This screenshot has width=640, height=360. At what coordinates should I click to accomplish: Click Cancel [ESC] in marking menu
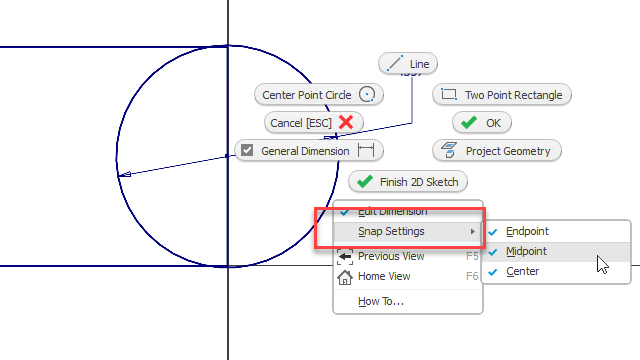[x=313, y=122]
